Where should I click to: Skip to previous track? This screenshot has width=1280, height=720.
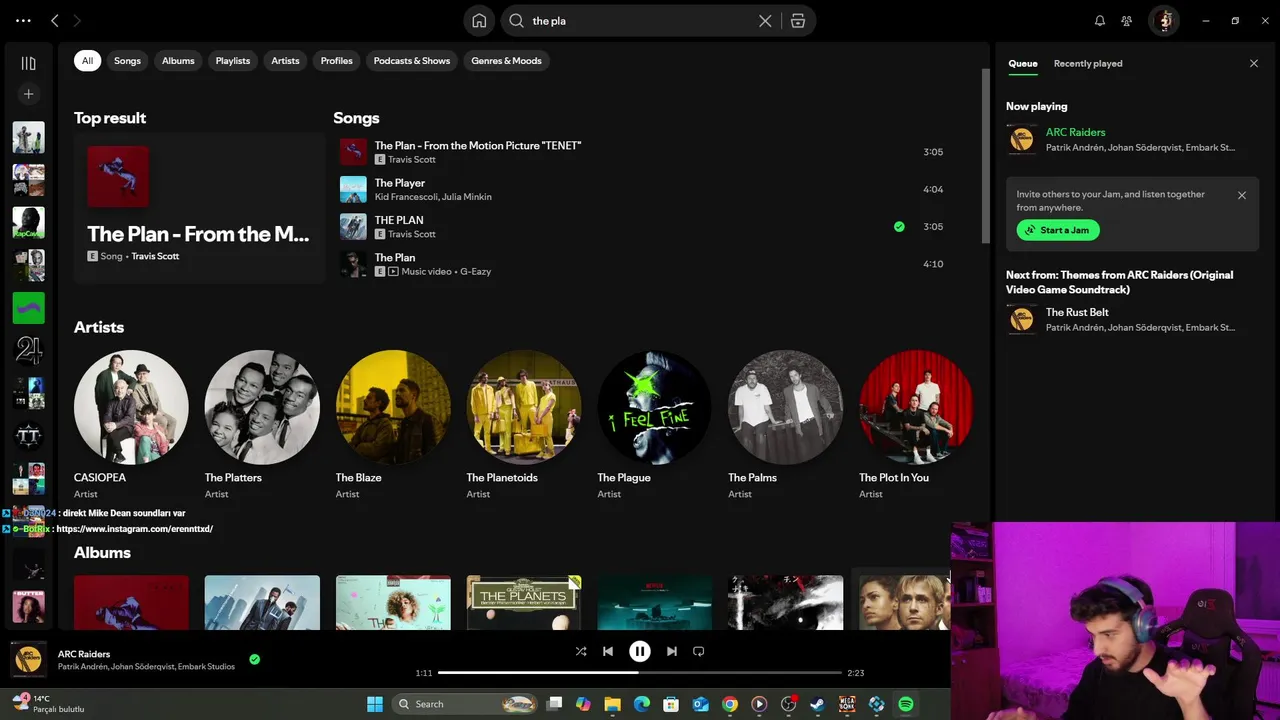click(608, 651)
